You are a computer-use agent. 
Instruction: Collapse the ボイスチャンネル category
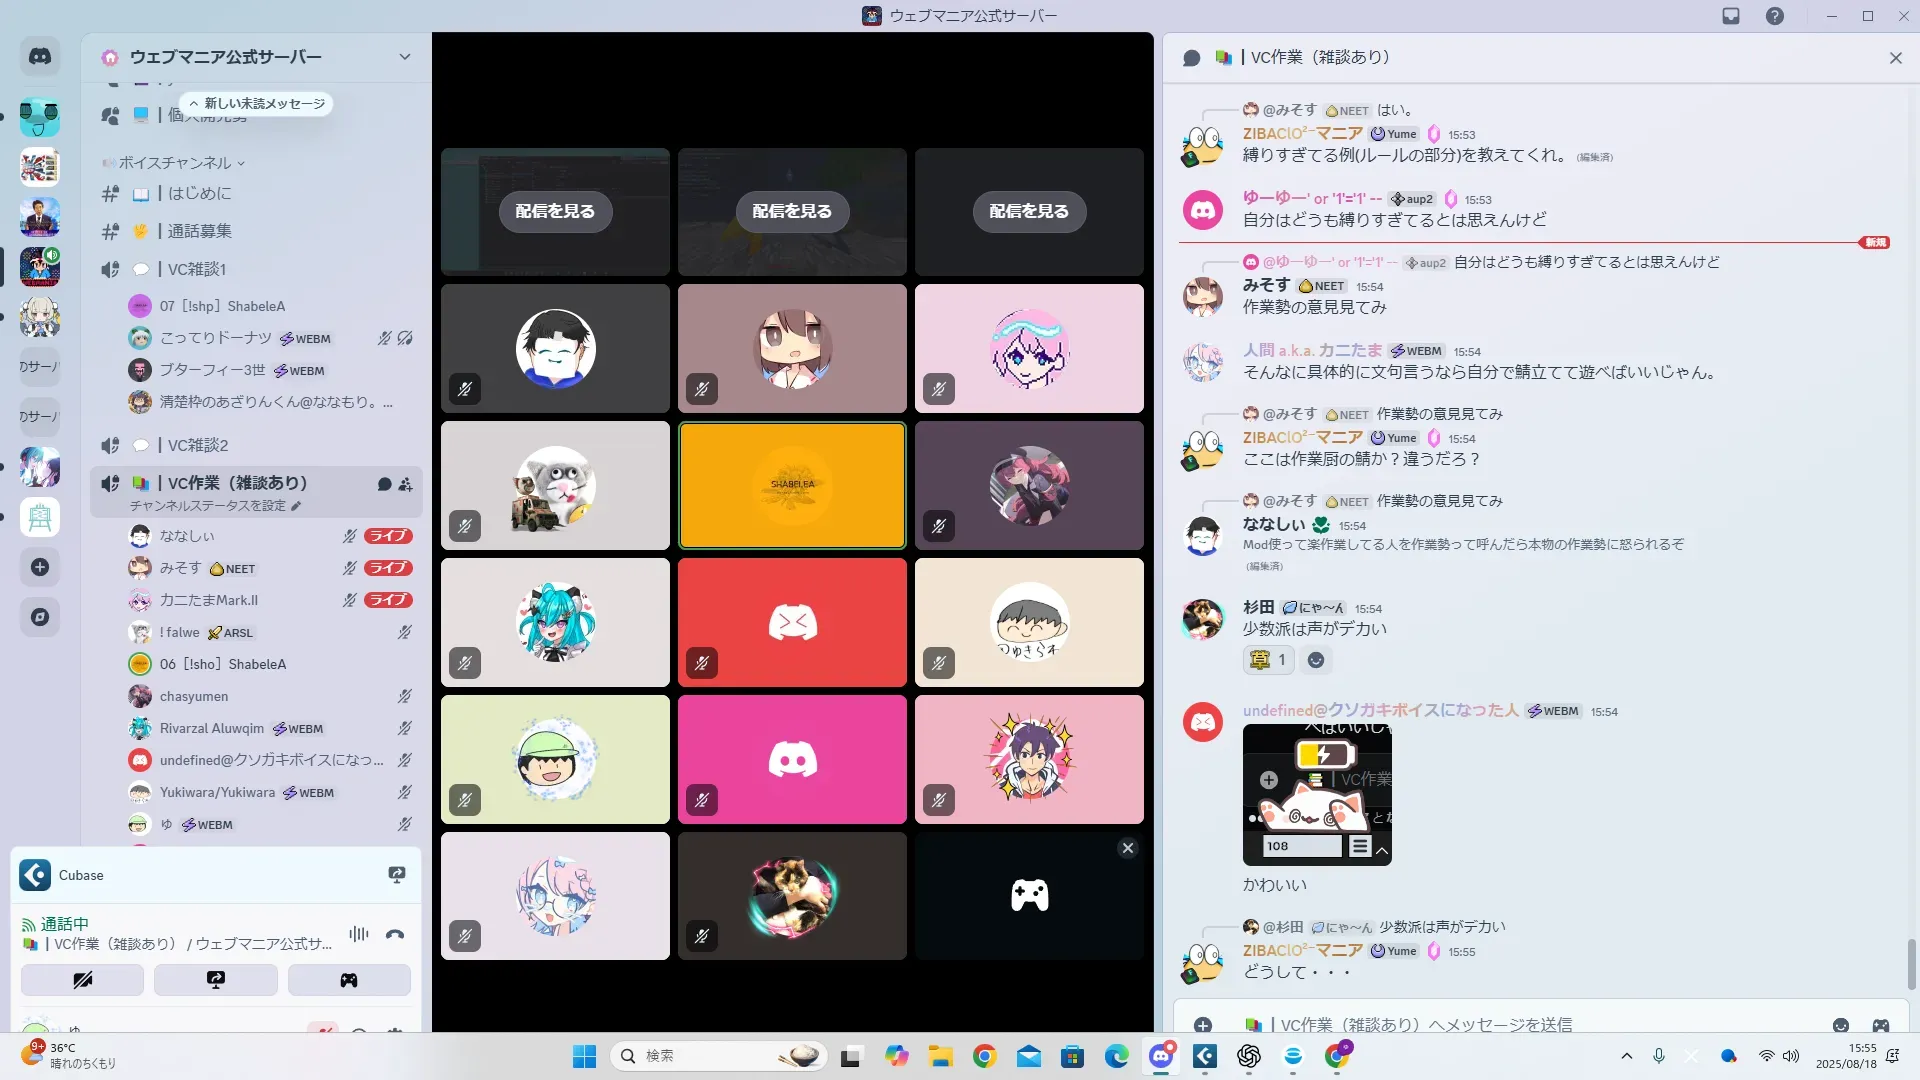point(175,162)
